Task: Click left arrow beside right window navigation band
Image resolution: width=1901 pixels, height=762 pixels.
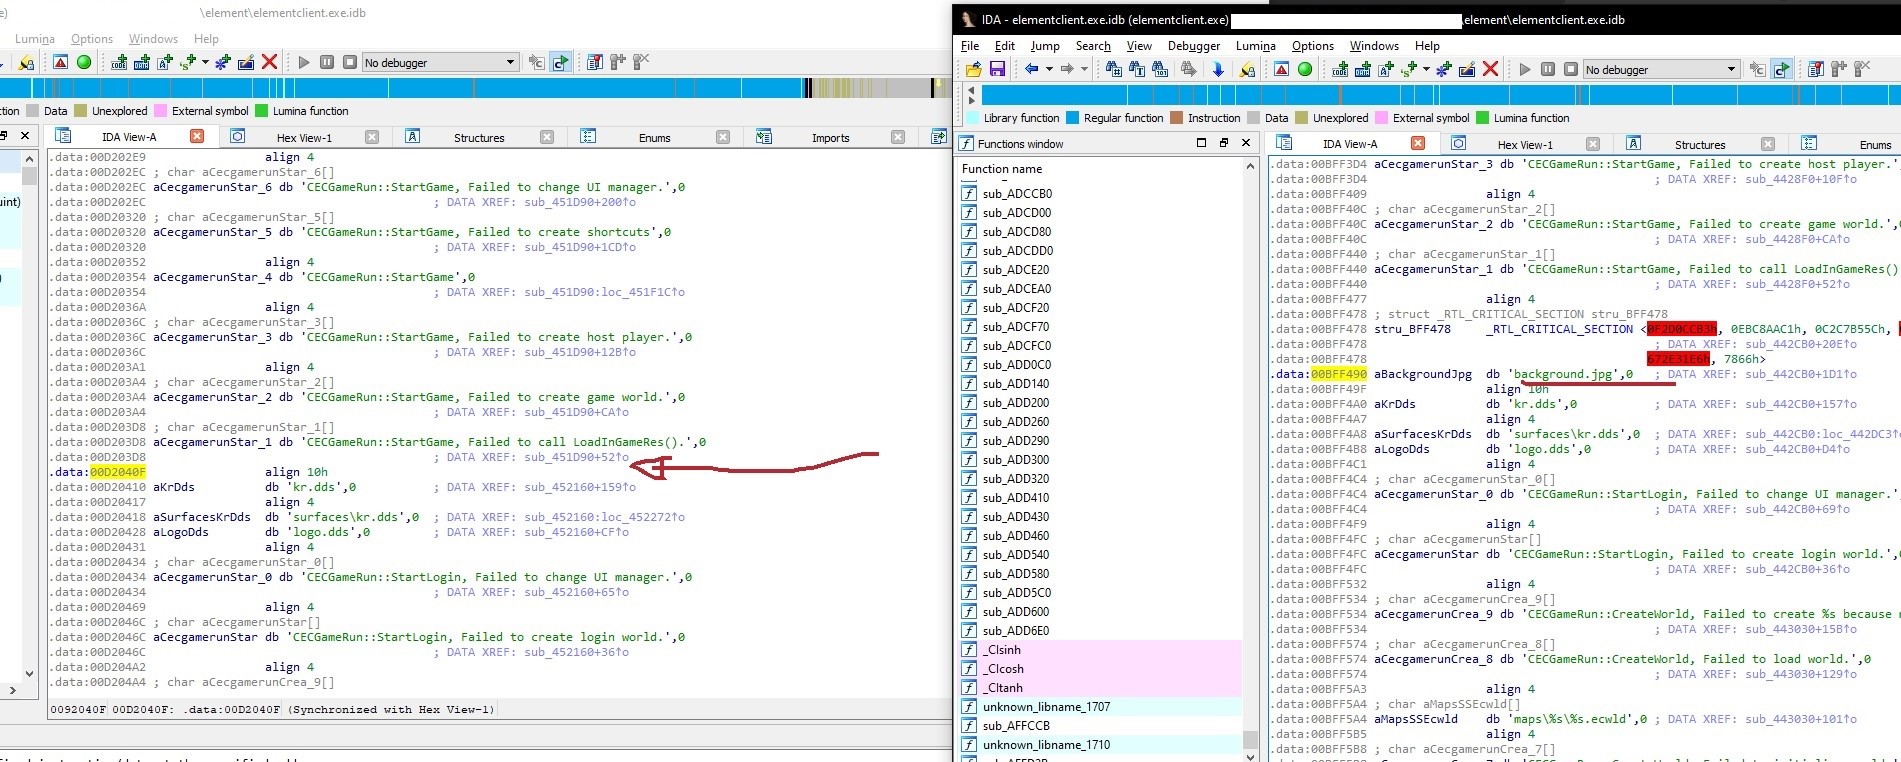Action: click(x=969, y=89)
